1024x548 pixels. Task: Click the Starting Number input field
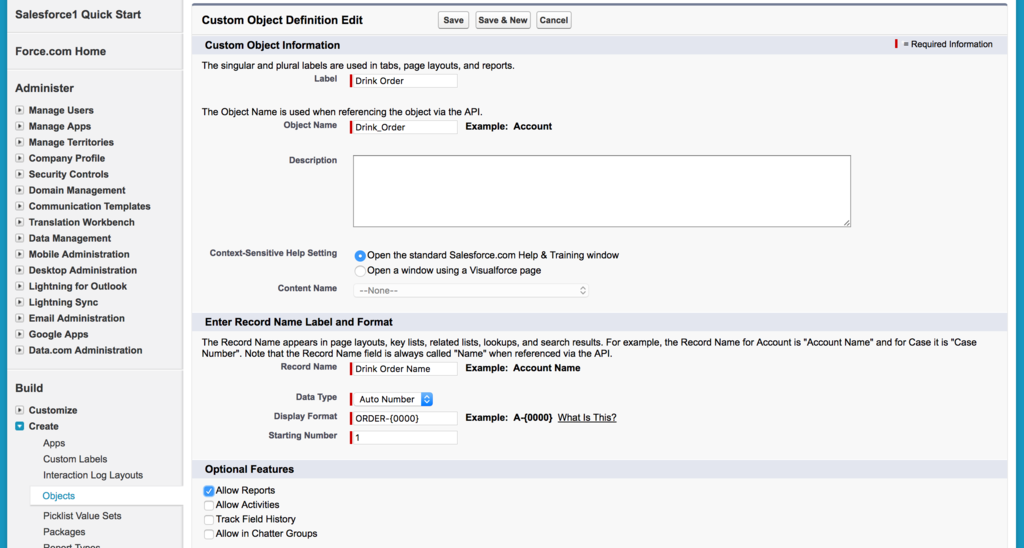click(x=404, y=438)
